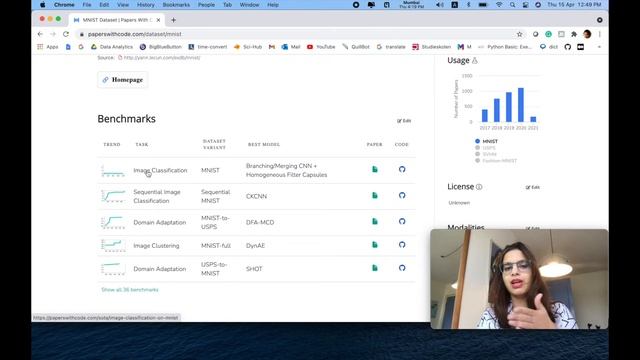
Task: Open the Chrome profile avatar
Action: pyautogui.click(x=587, y=34)
